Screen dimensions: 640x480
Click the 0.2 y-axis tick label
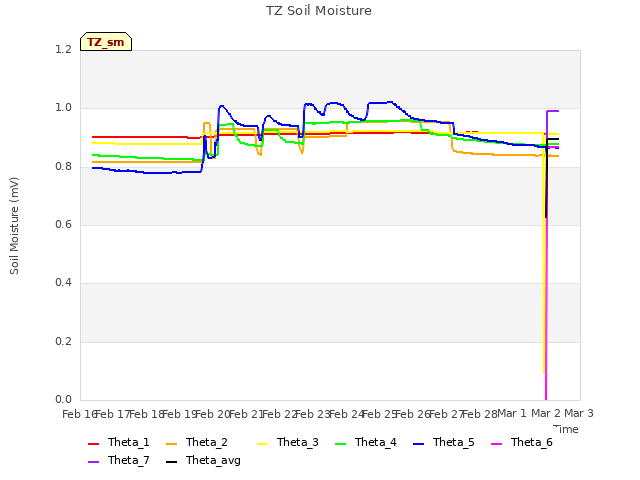[63, 341]
